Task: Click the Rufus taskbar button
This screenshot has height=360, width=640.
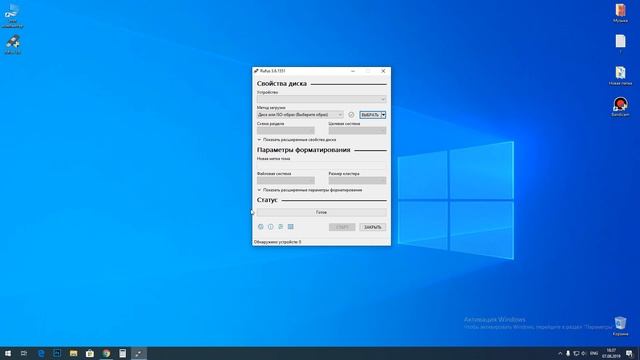Action: tap(139, 353)
